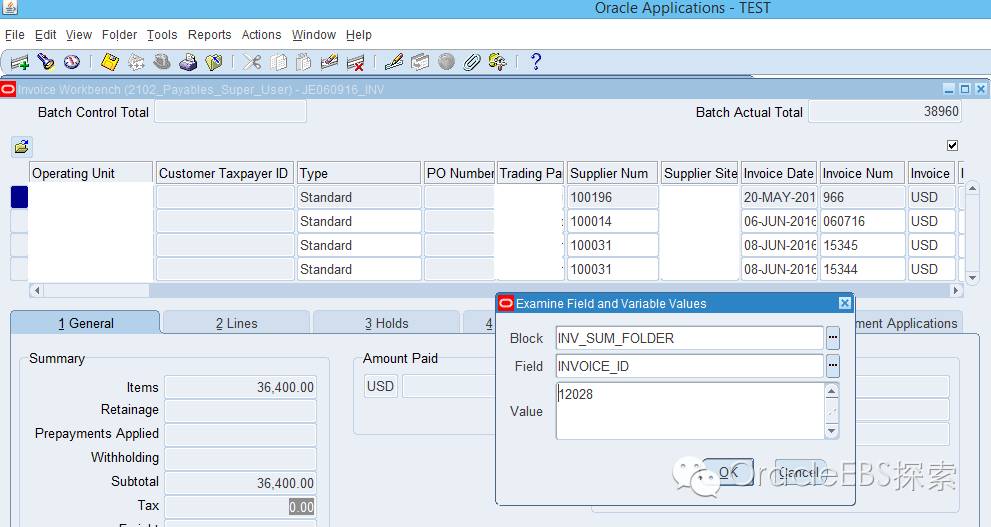Click the Value box scroll up arrow

832,391
